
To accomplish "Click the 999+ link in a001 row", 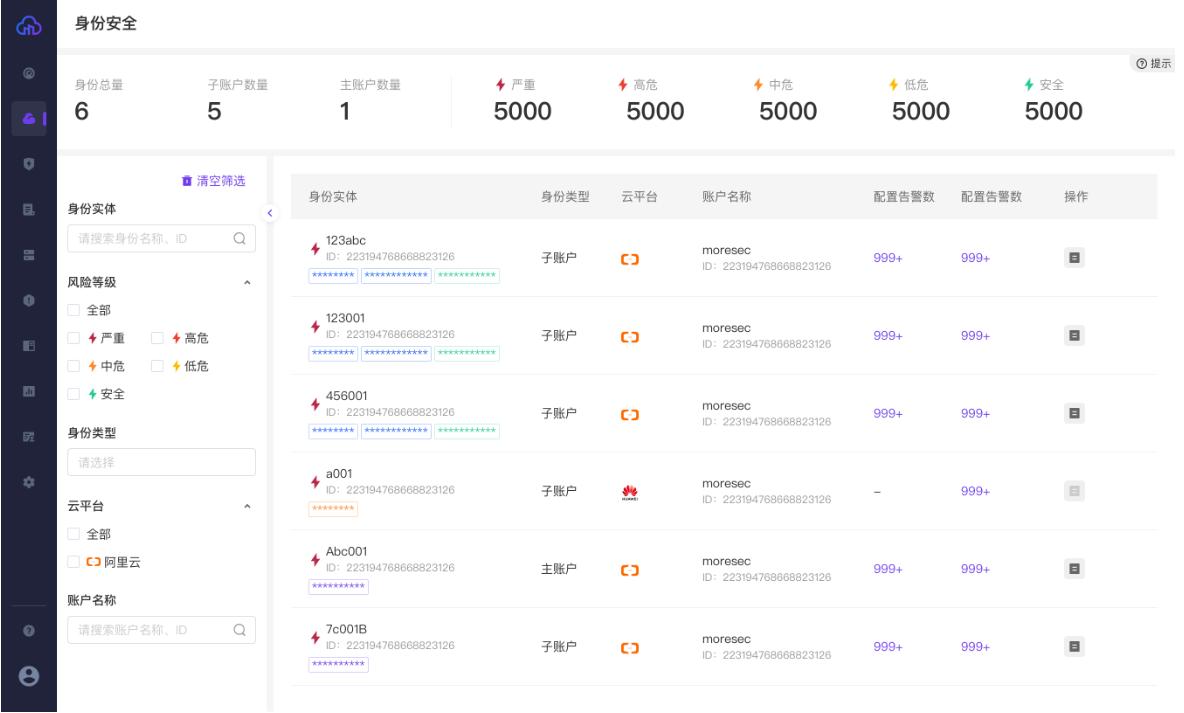I will tap(976, 491).
